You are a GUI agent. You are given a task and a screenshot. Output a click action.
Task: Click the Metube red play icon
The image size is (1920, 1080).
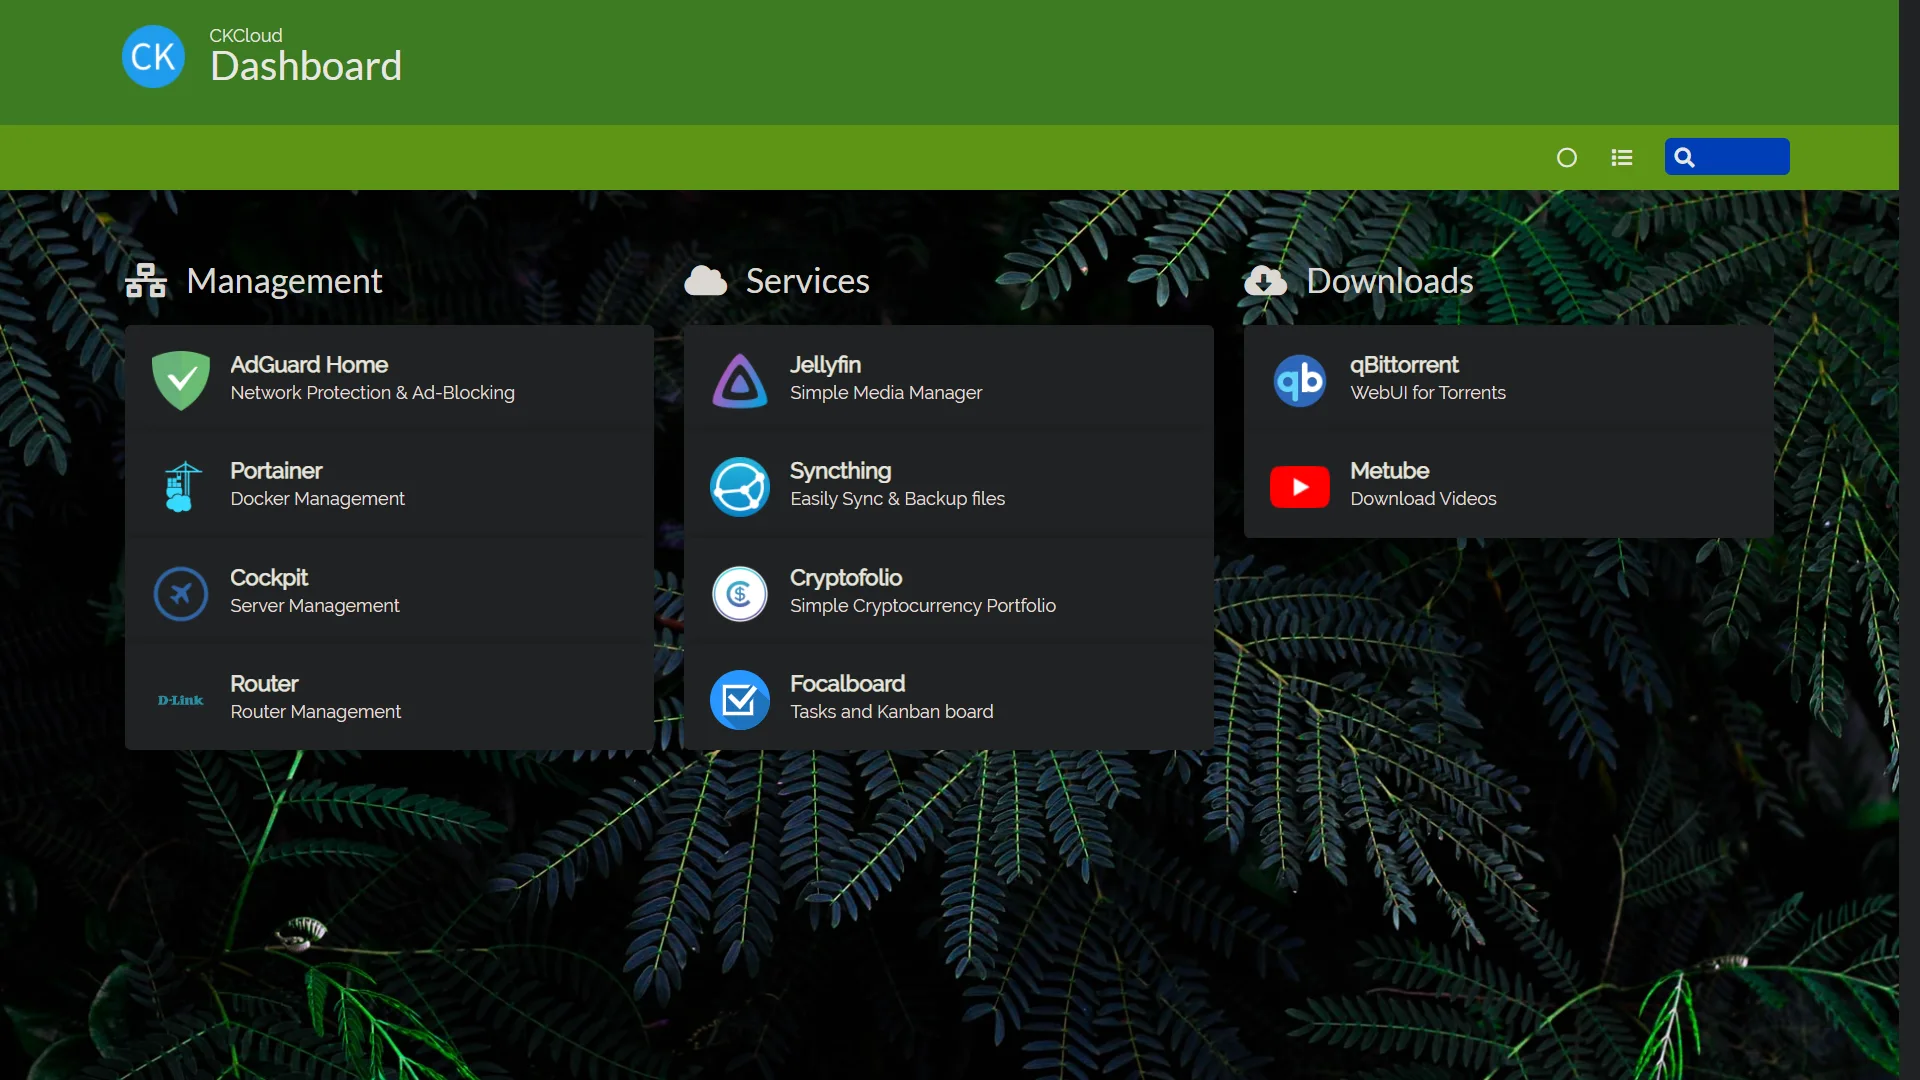(x=1299, y=486)
